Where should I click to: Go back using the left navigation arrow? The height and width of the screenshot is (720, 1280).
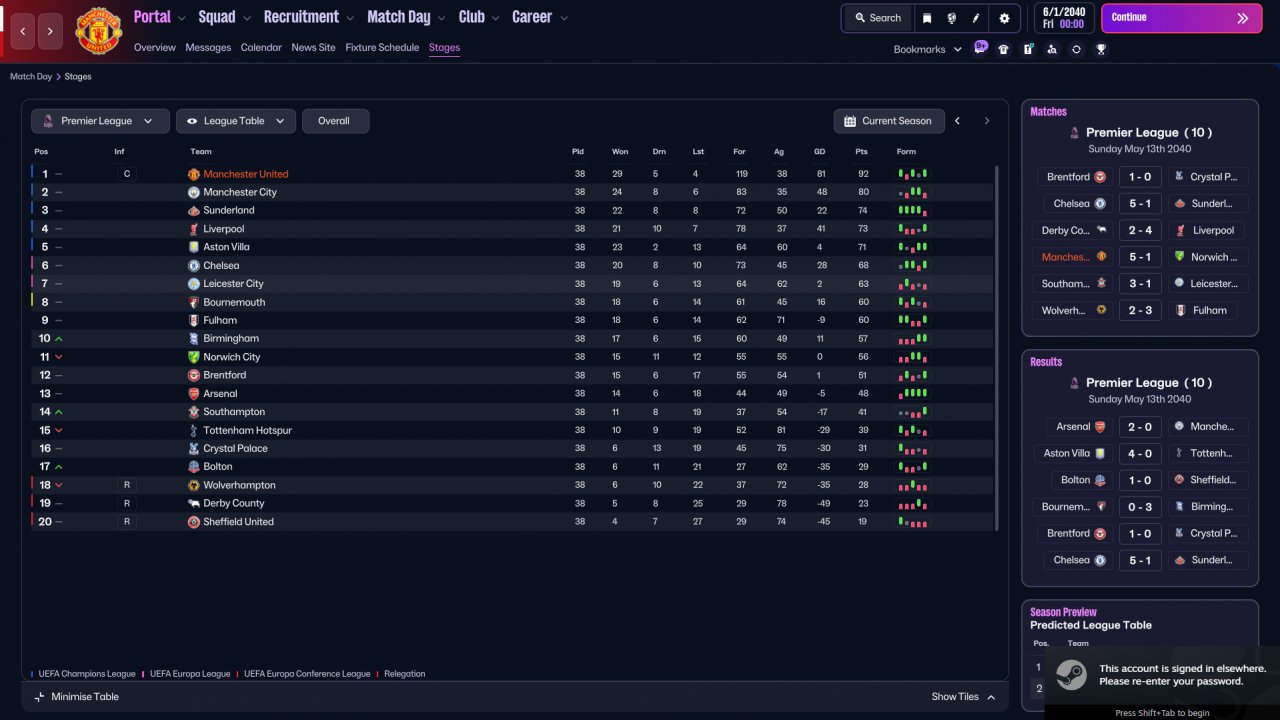(23, 32)
